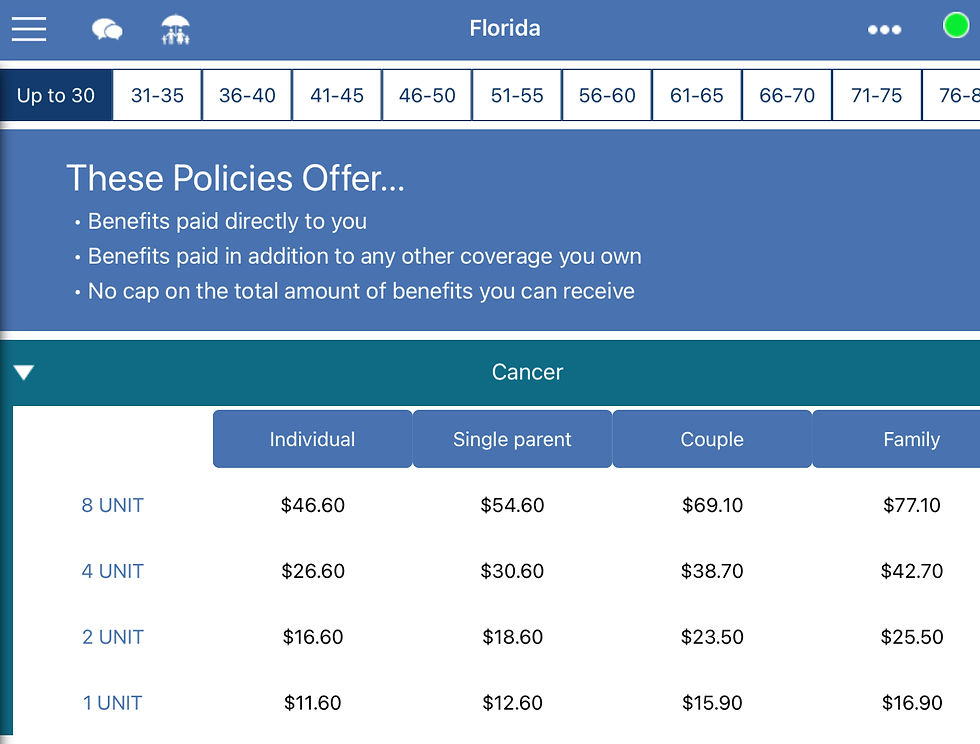Click the 8 UNIT row label
This screenshot has height=744, width=980.
click(112, 505)
